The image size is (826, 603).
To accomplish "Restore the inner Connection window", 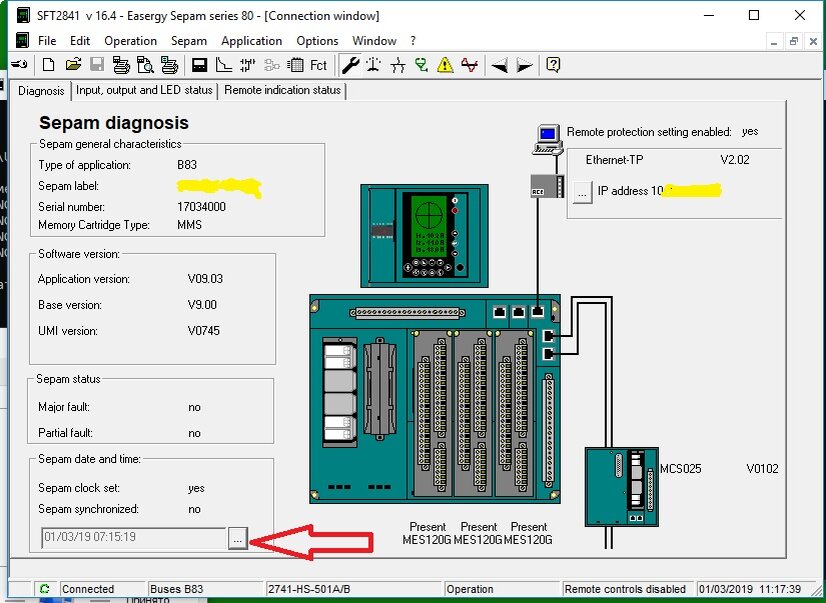I will (793, 42).
